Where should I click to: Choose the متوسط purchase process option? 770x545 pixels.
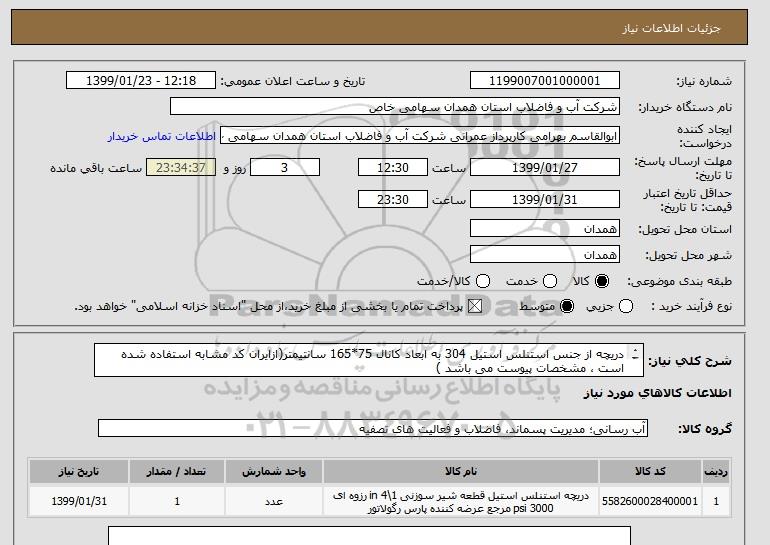(567, 306)
